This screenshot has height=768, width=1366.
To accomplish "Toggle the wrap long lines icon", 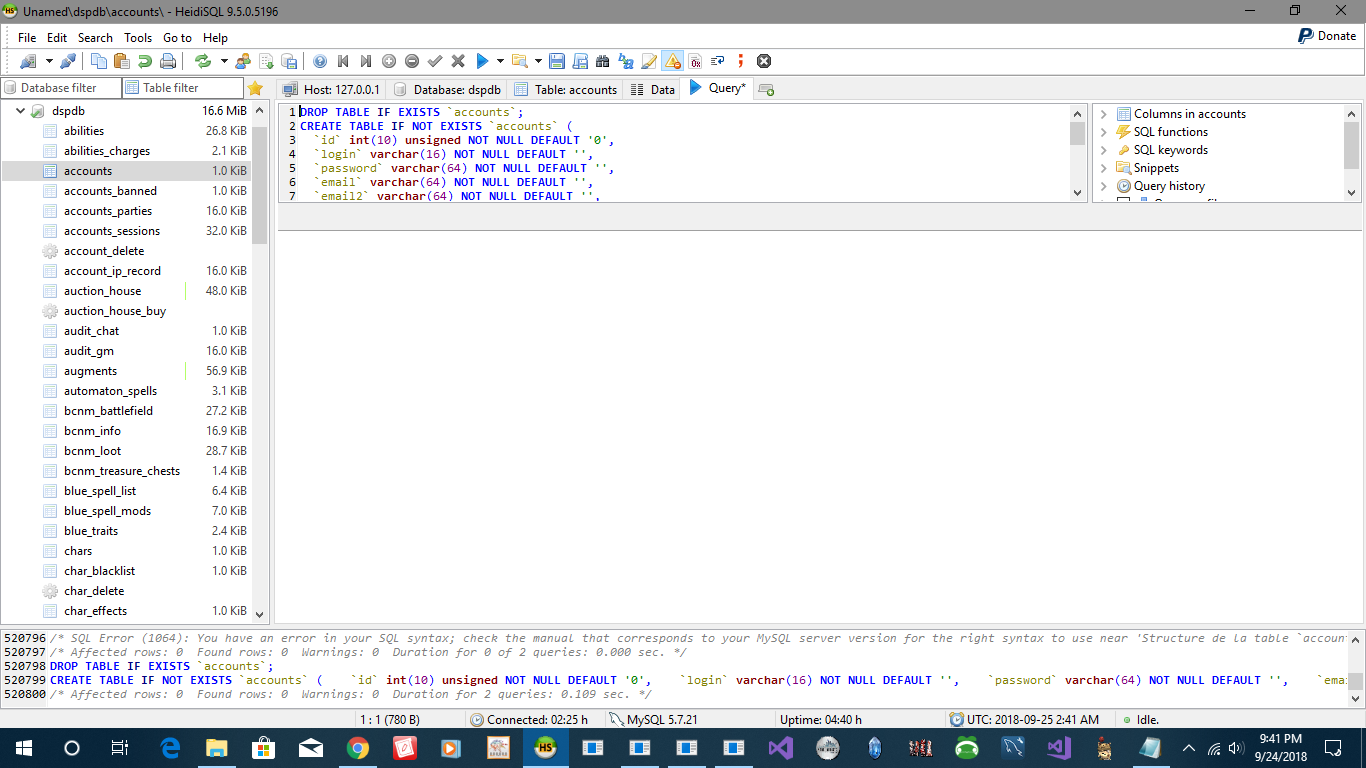I will point(718,61).
